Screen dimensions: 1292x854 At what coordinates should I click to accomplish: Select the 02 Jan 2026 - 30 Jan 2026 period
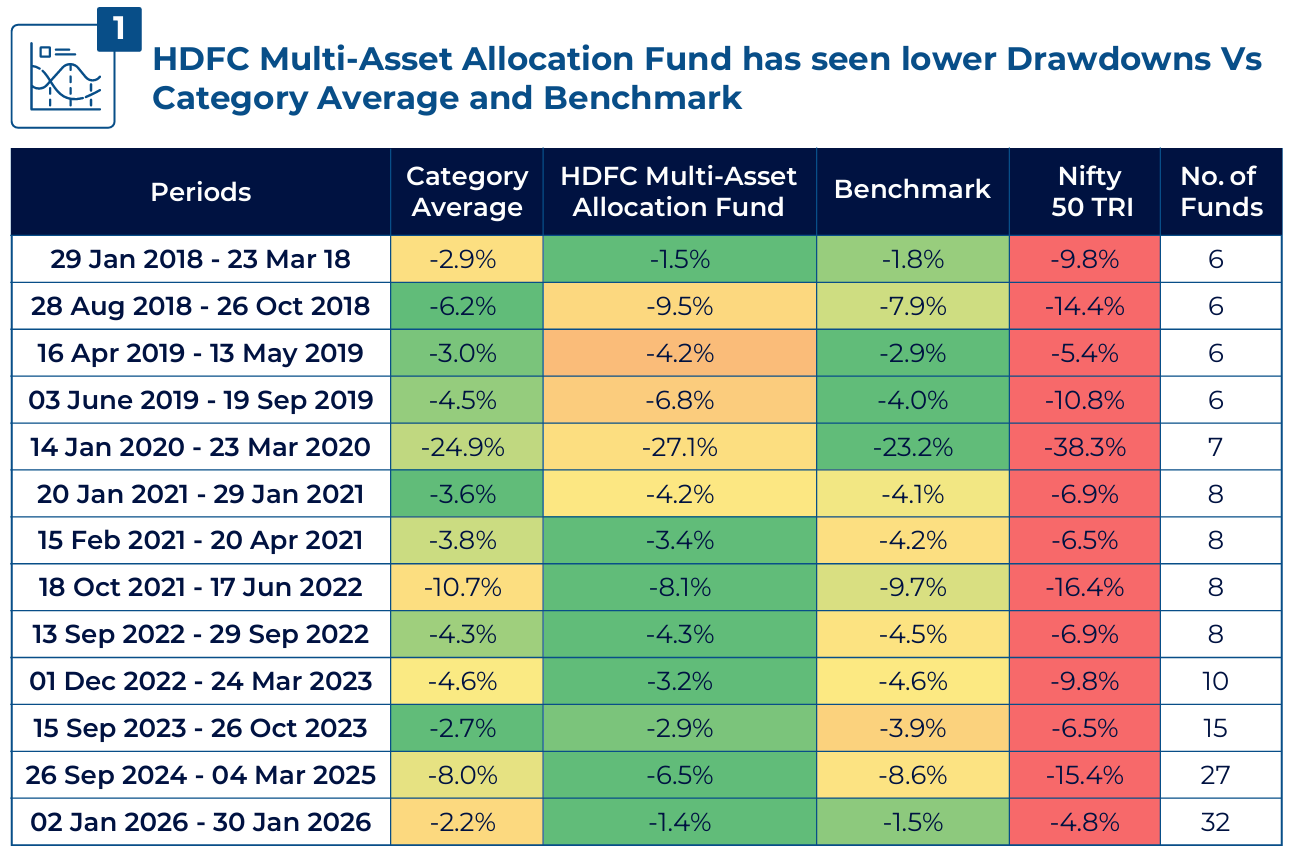[201, 822]
